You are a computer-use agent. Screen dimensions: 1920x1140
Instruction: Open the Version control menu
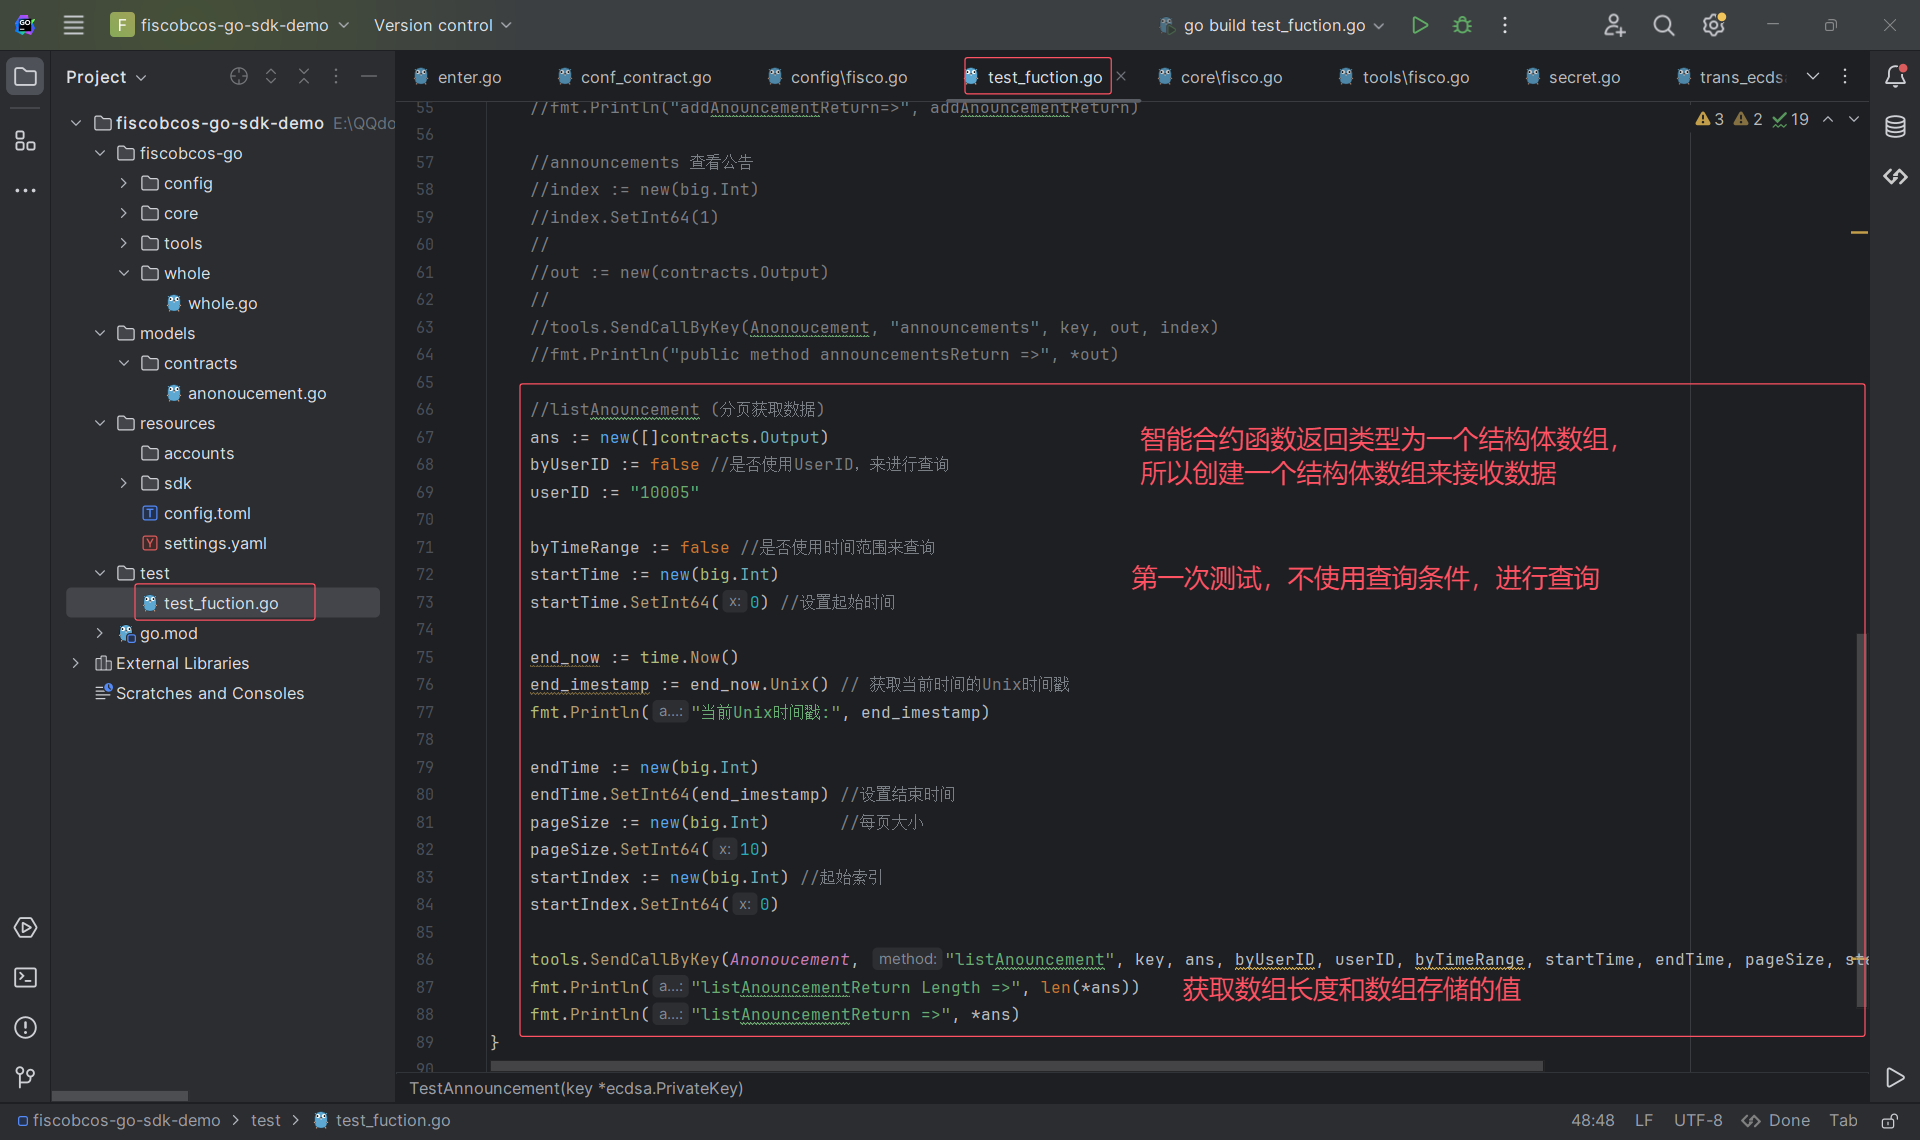click(x=442, y=25)
